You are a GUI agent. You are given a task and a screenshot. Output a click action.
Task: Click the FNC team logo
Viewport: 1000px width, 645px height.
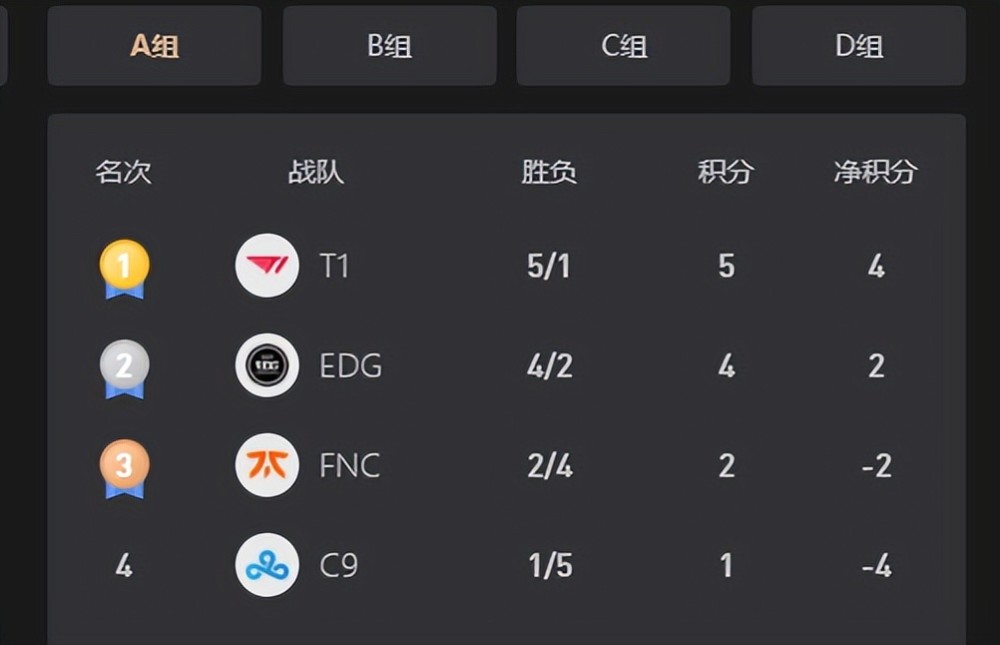tap(266, 465)
